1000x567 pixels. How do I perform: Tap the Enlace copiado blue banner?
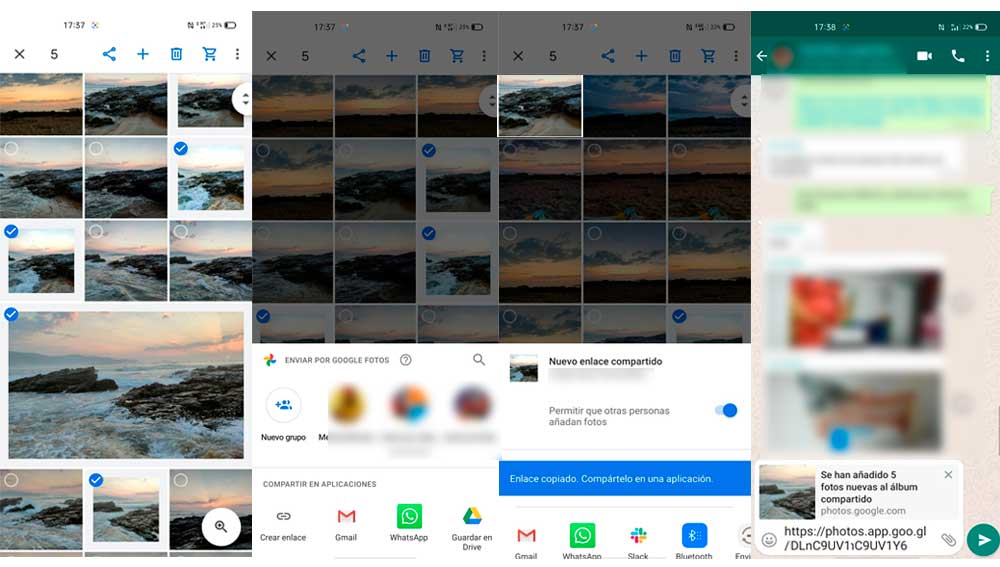(x=624, y=478)
